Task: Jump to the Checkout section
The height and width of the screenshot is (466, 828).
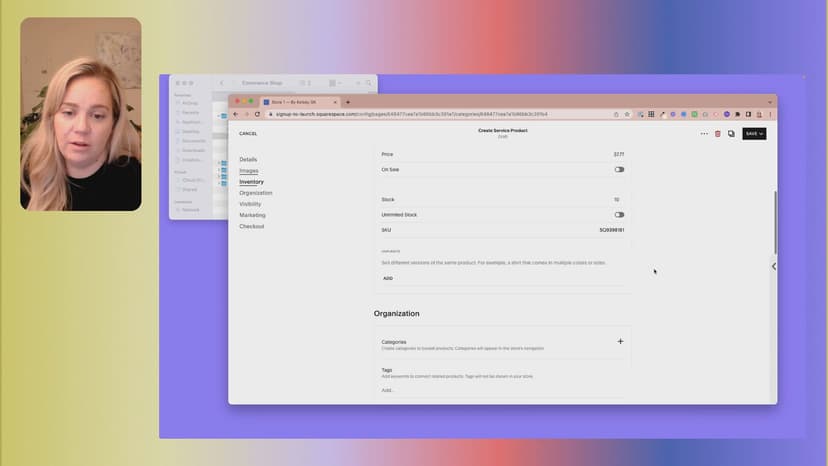Action: coord(251,226)
